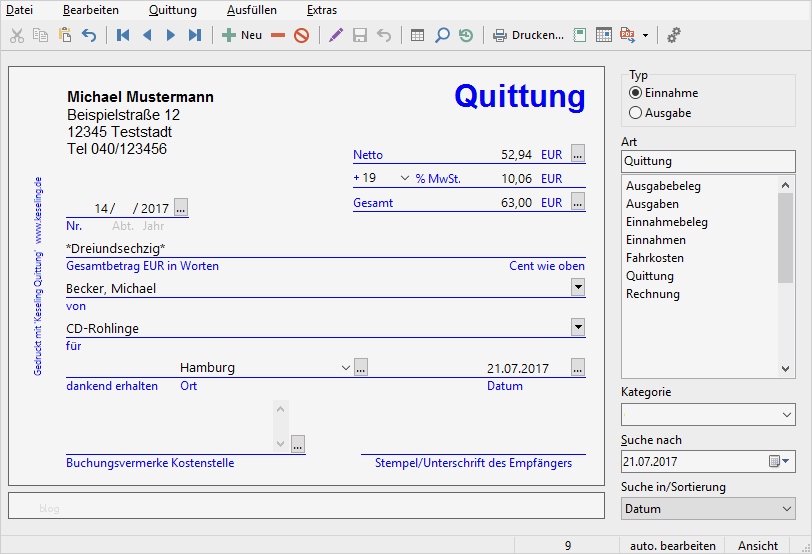Select Rechnung in the Art list
This screenshot has height=554, width=812.
[652, 294]
